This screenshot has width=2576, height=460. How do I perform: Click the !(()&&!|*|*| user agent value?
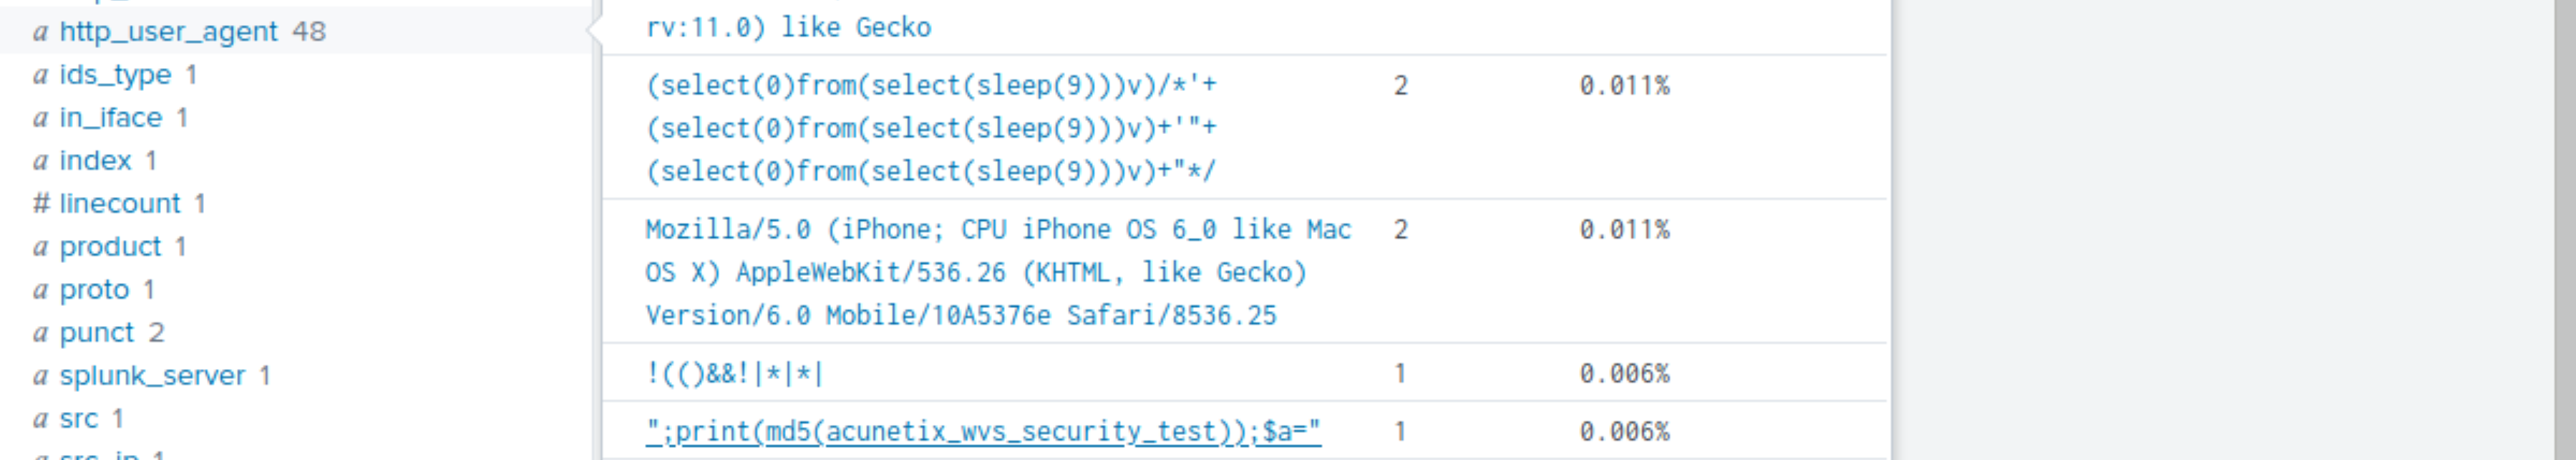coord(734,374)
